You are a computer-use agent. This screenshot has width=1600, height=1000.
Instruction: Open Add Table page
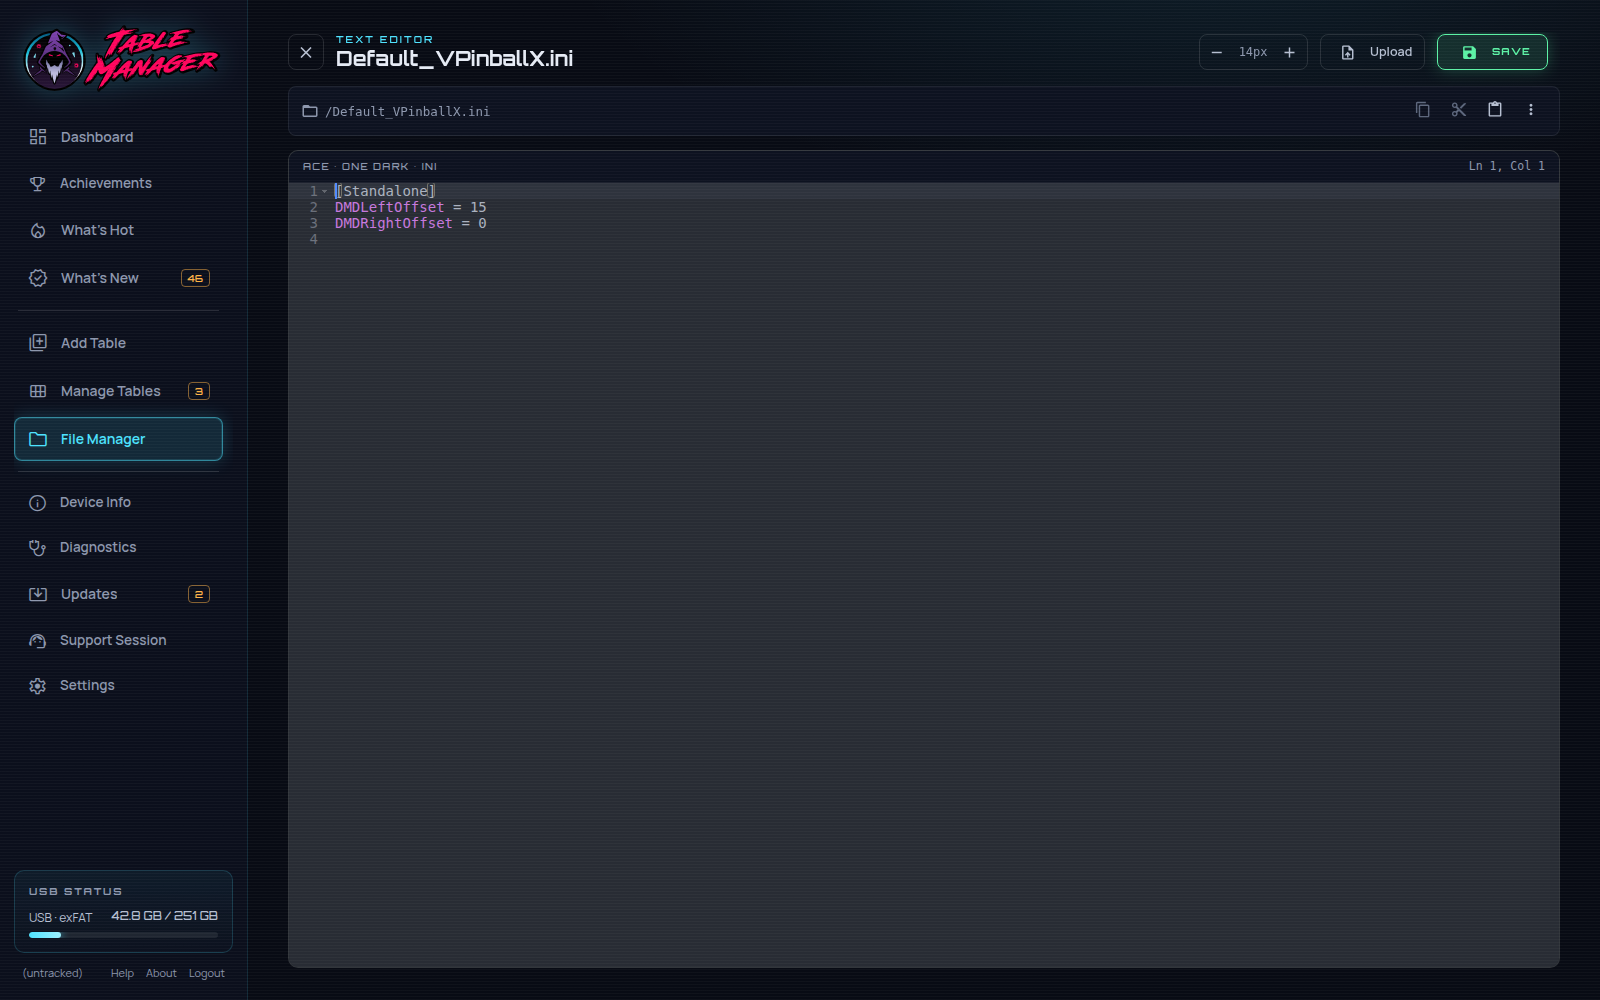(118, 343)
